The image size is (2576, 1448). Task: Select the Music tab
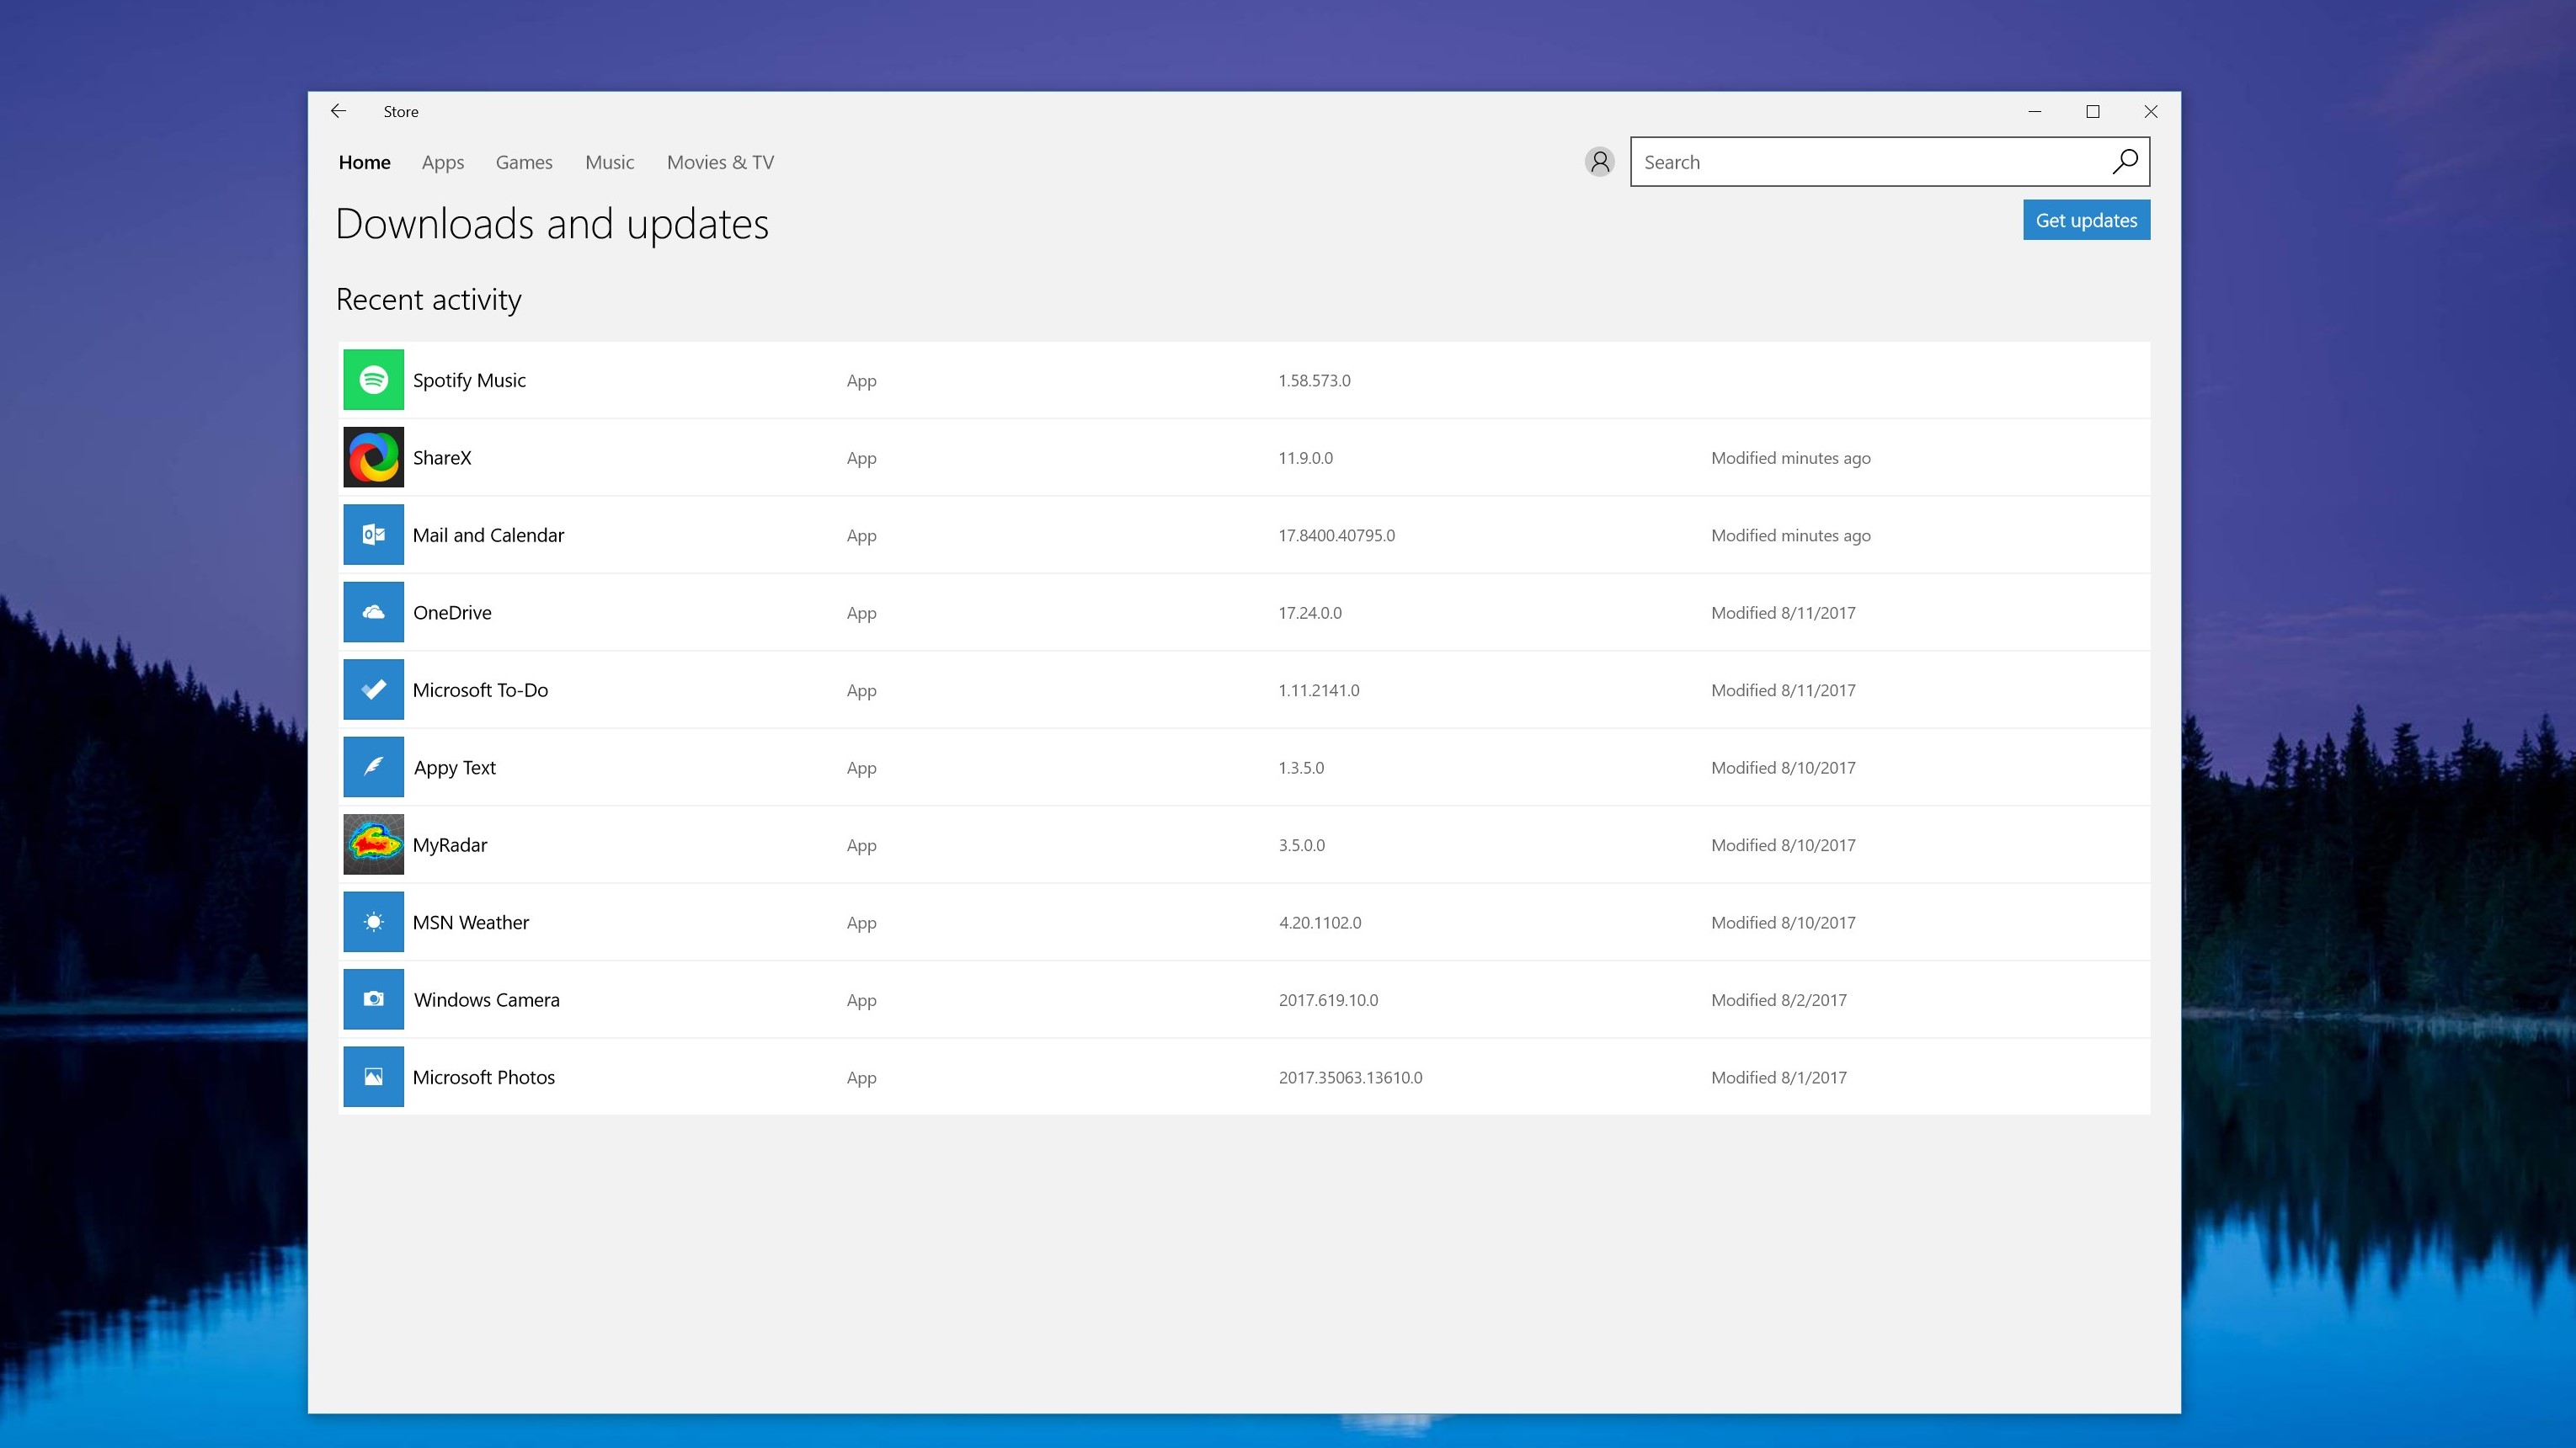[x=609, y=162]
